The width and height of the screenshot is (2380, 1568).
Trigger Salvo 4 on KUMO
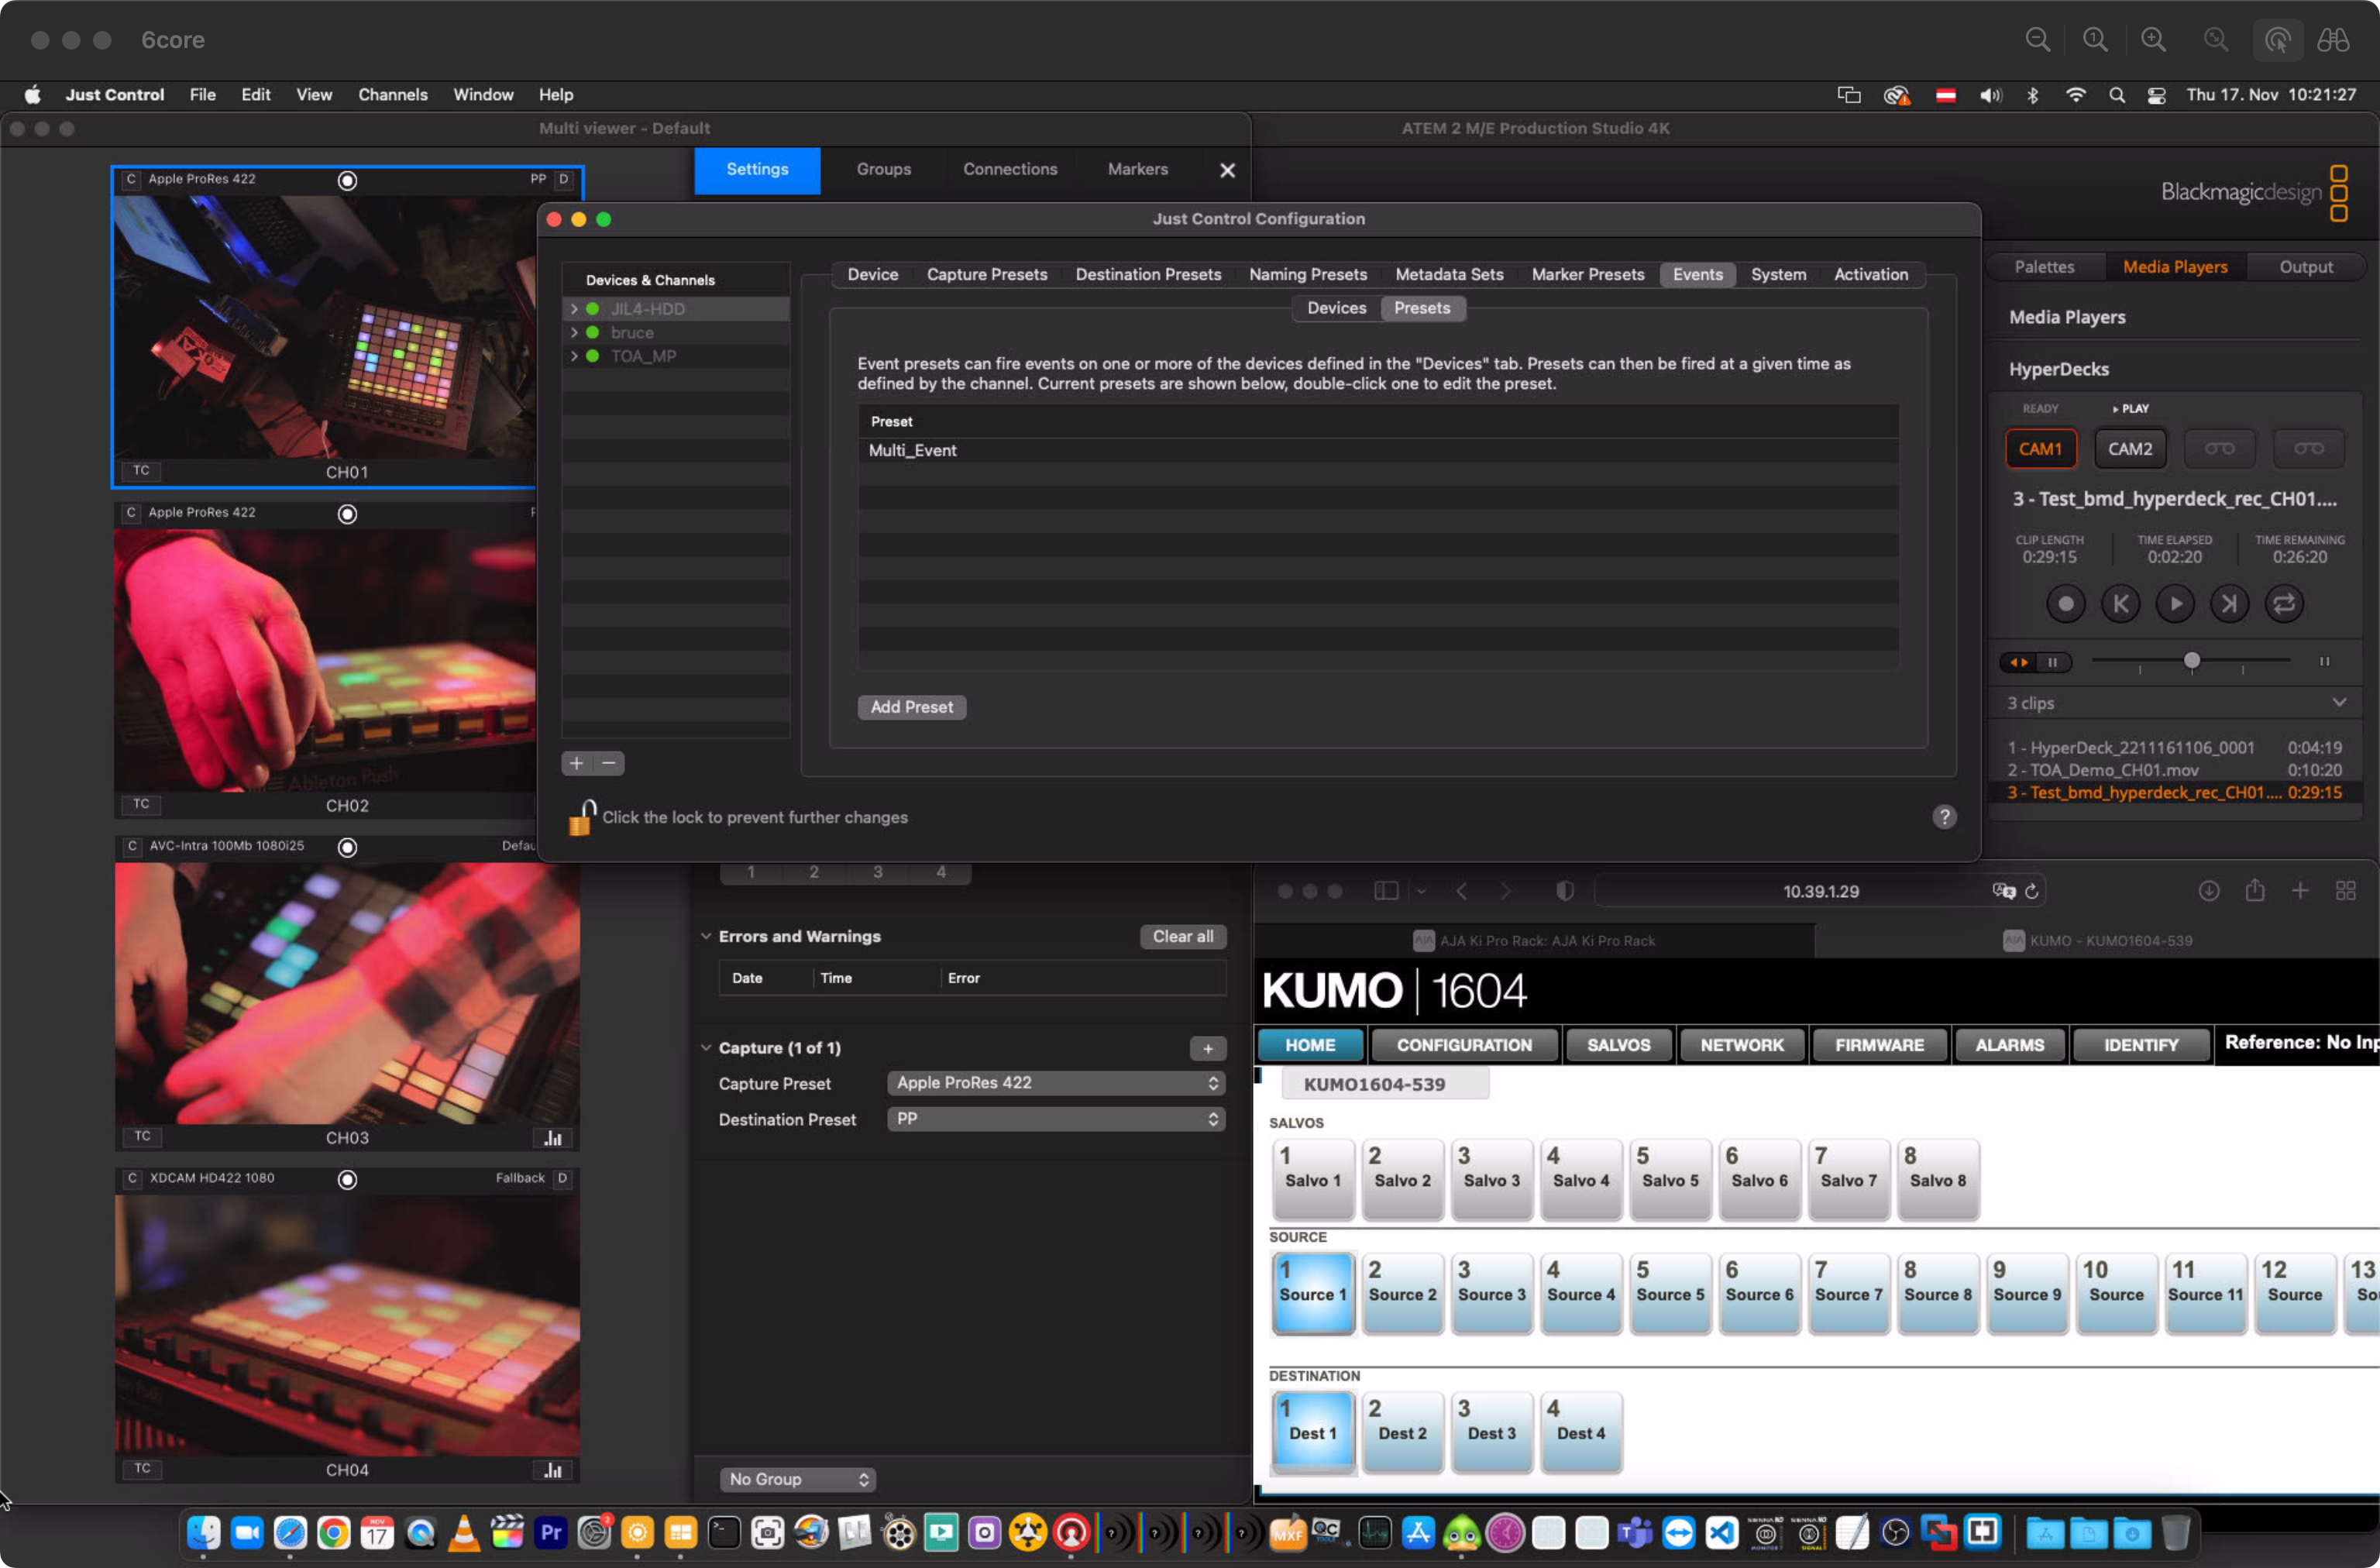[x=1581, y=1179]
